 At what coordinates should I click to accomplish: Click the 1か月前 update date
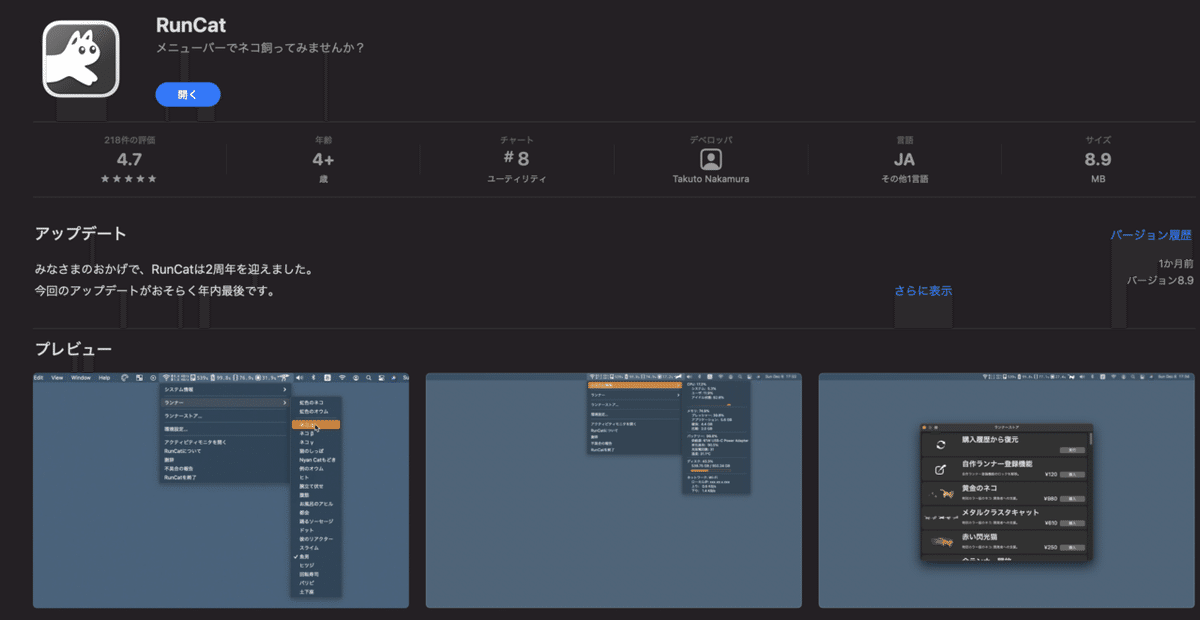click(x=1175, y=263)
